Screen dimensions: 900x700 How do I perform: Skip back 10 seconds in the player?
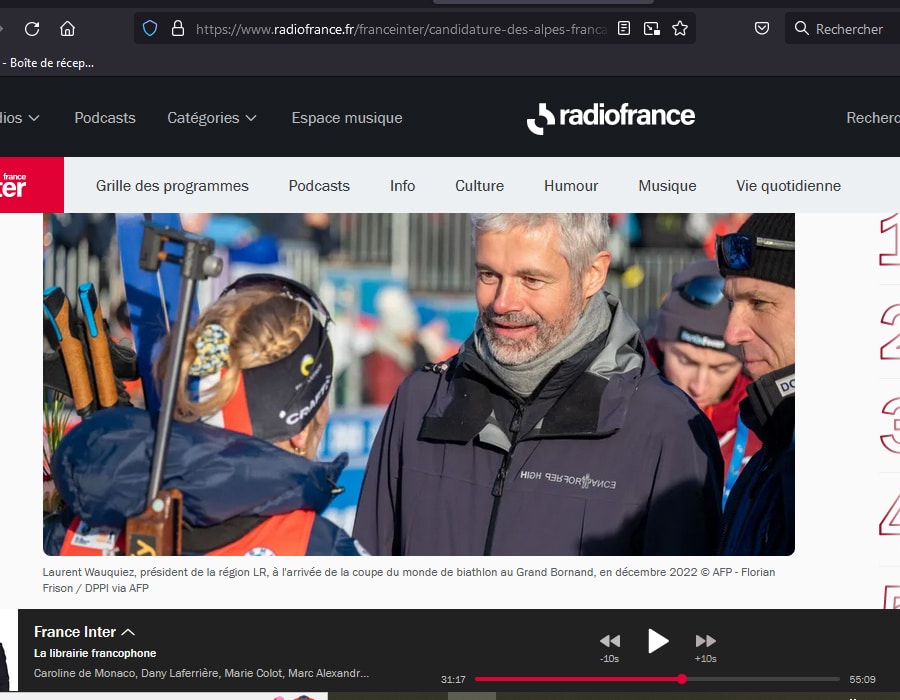[610, 641]
